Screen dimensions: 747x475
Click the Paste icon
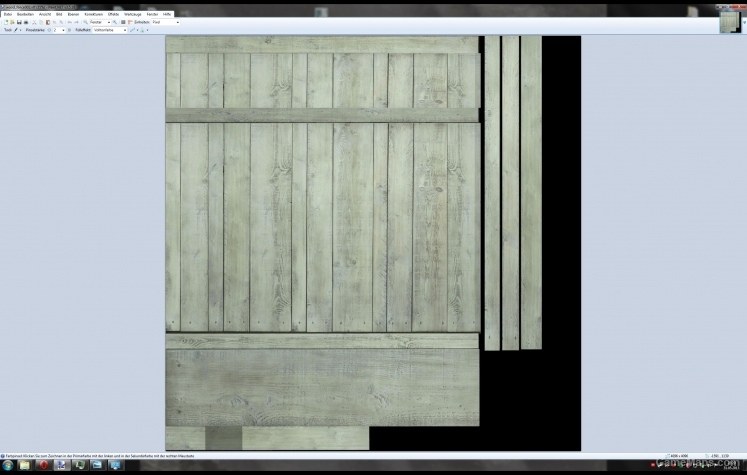(x=48, y=22)
